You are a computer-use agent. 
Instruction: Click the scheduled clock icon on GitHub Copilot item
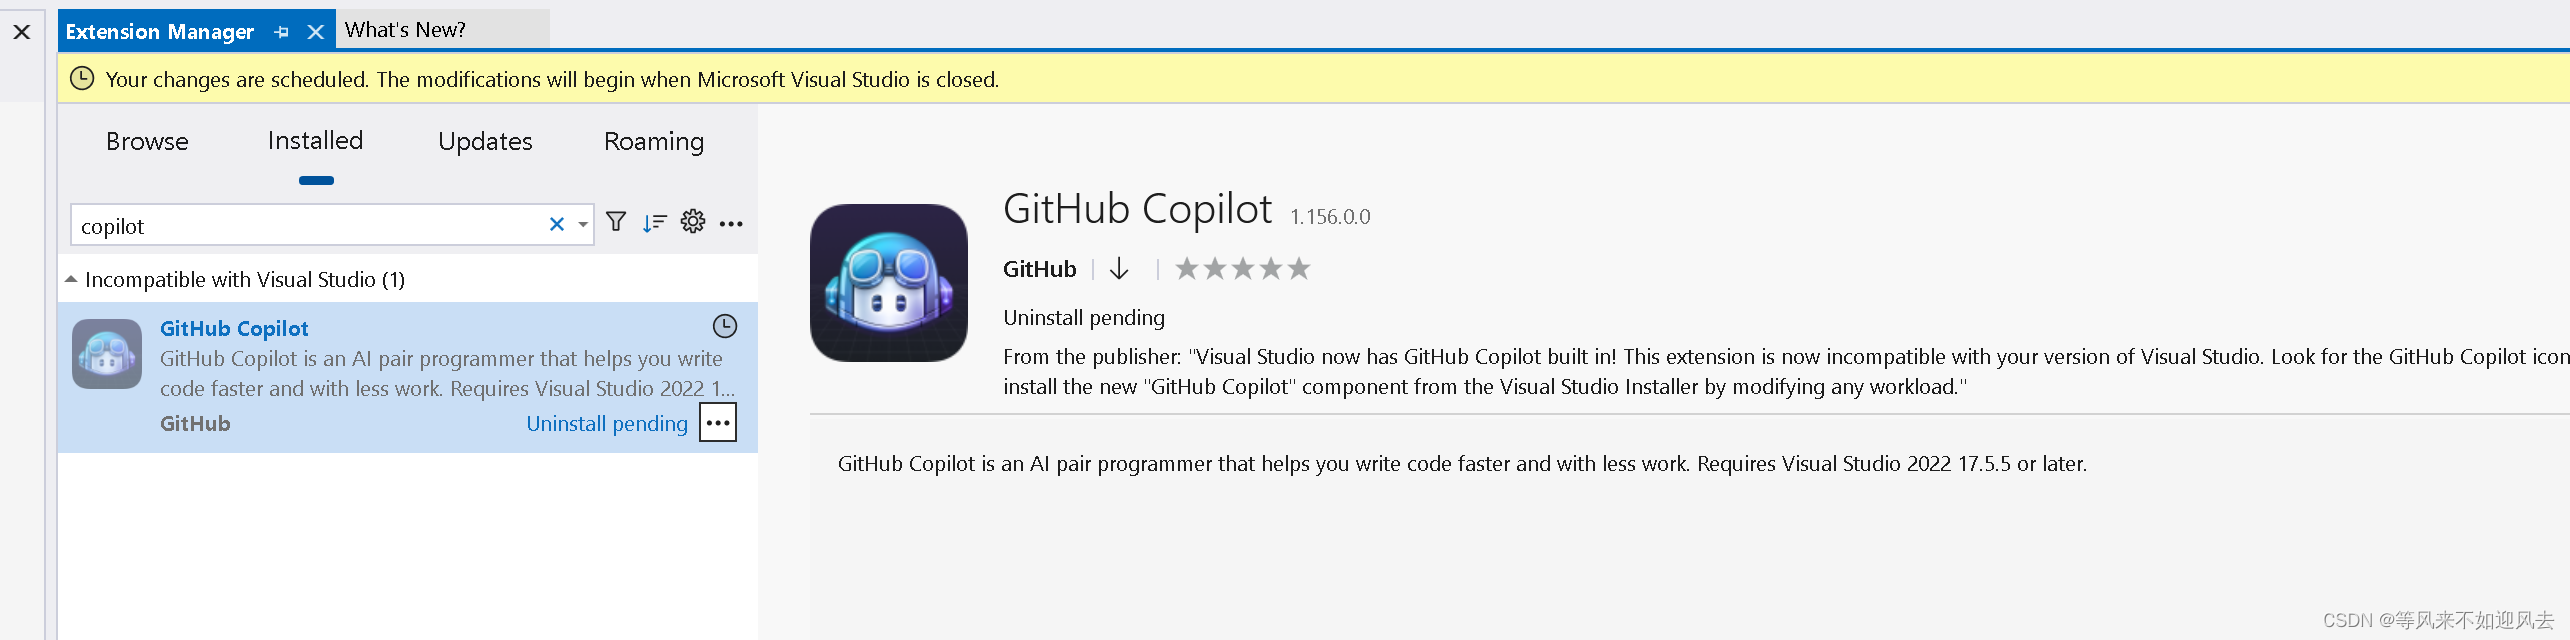click(x=724, y=326)
